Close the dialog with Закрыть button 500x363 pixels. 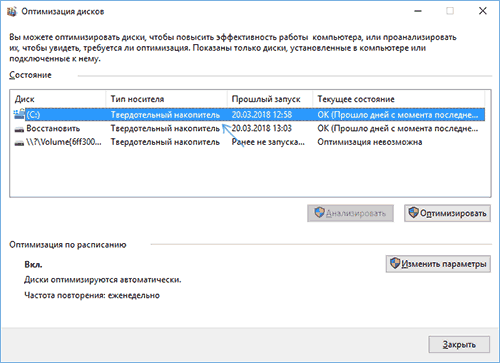(x=459, y=344)
